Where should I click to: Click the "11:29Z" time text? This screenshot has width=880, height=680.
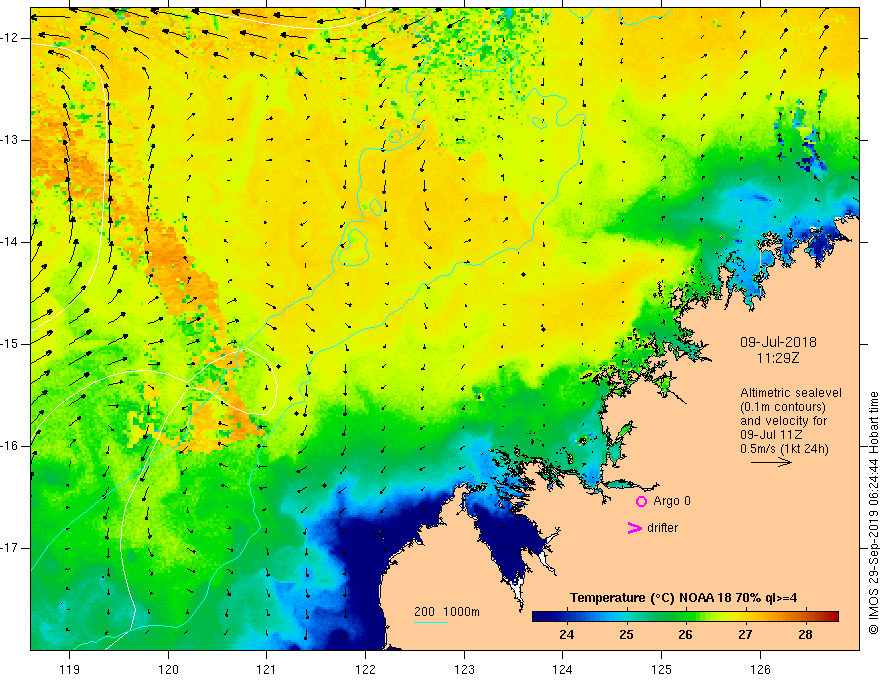pyautogui.click(x=778, y=357)
